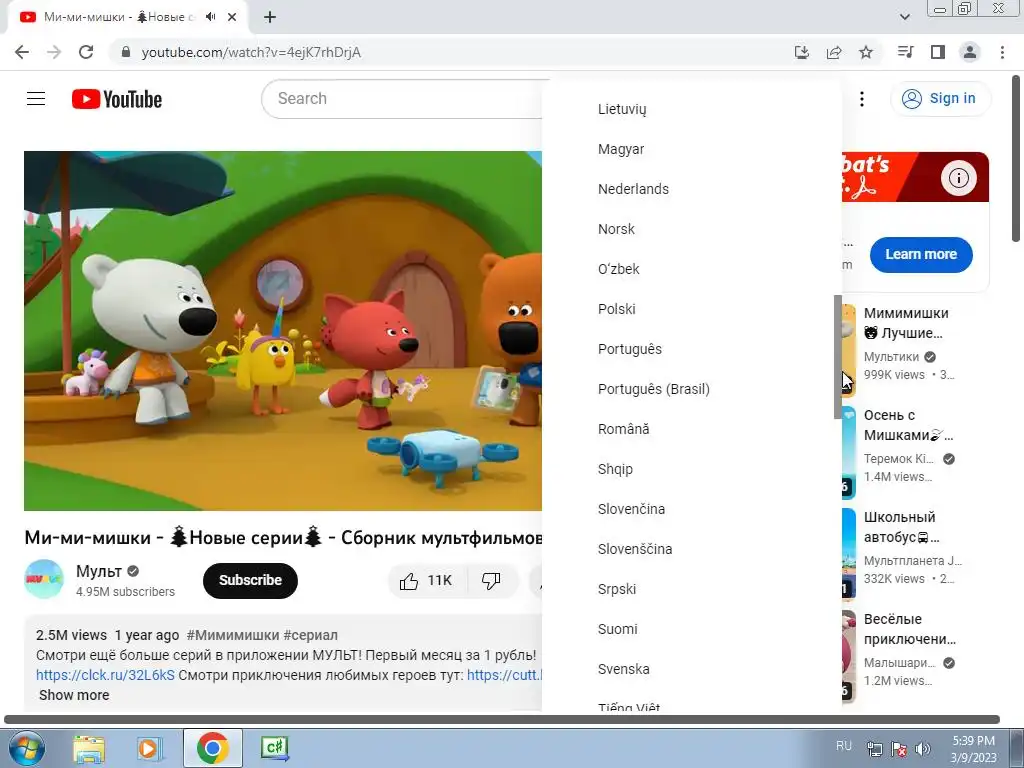Open the https://cutt. description link
This screenshot has height=768, width=1024.
[504, 675]
